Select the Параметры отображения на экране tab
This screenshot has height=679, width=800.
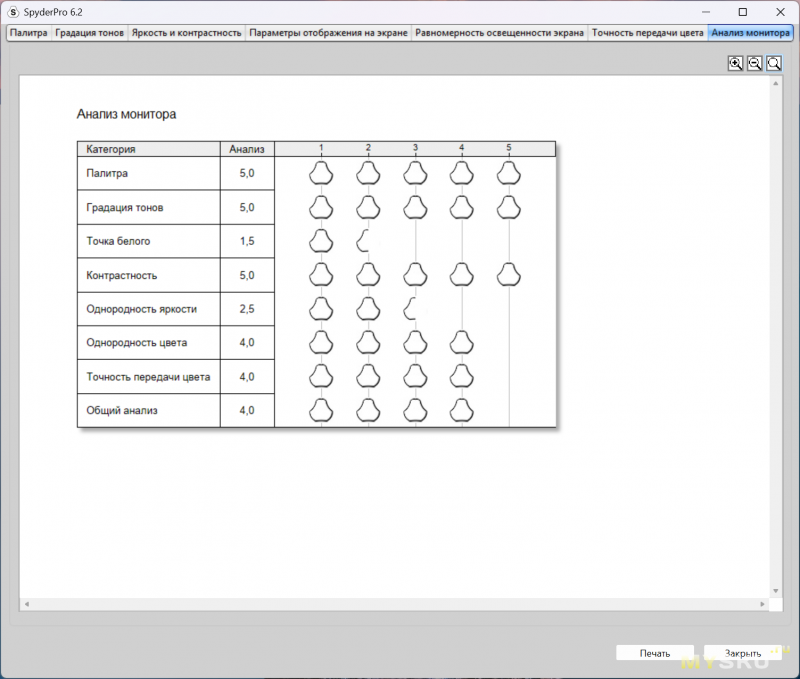pyautogui.click(x=328, y=33)
